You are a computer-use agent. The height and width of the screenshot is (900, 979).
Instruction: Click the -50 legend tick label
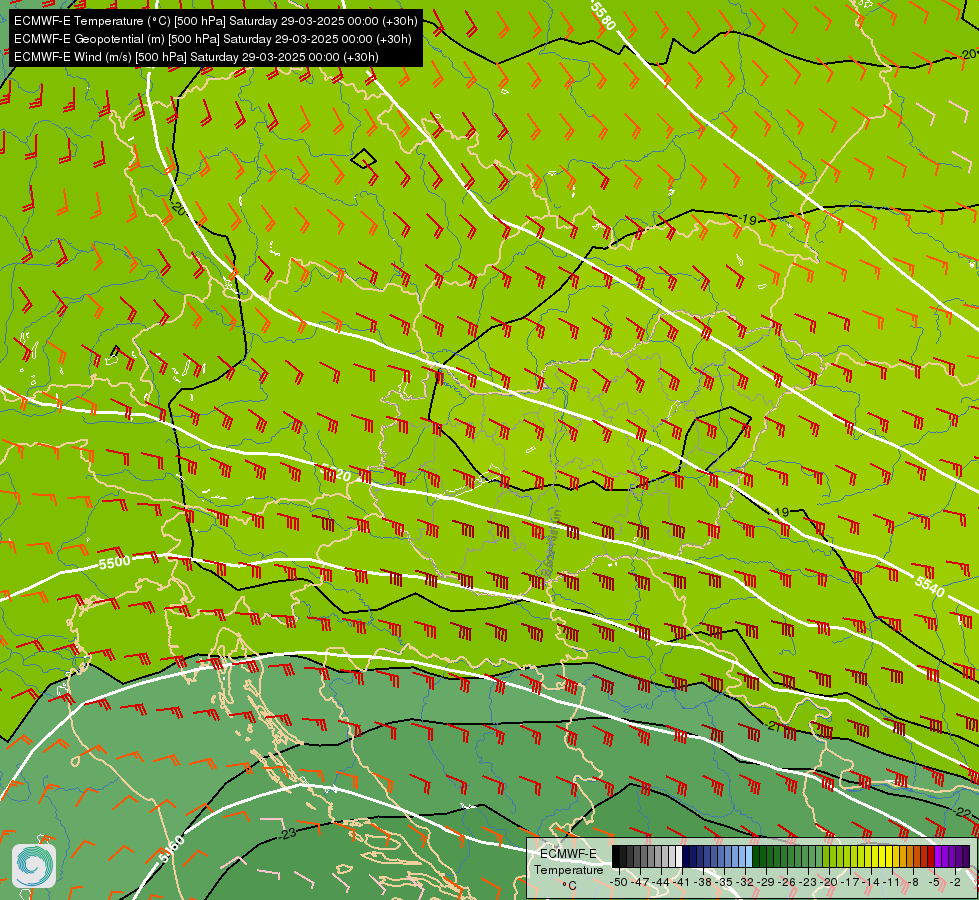(619, 882)
